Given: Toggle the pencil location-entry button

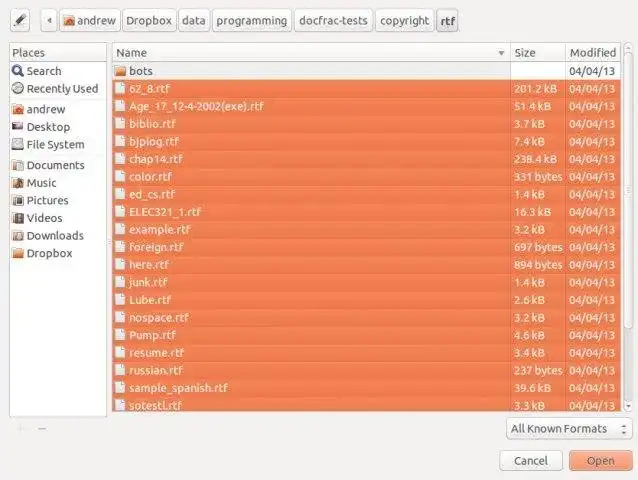Looking at the screenshot, I should point(21,20).
